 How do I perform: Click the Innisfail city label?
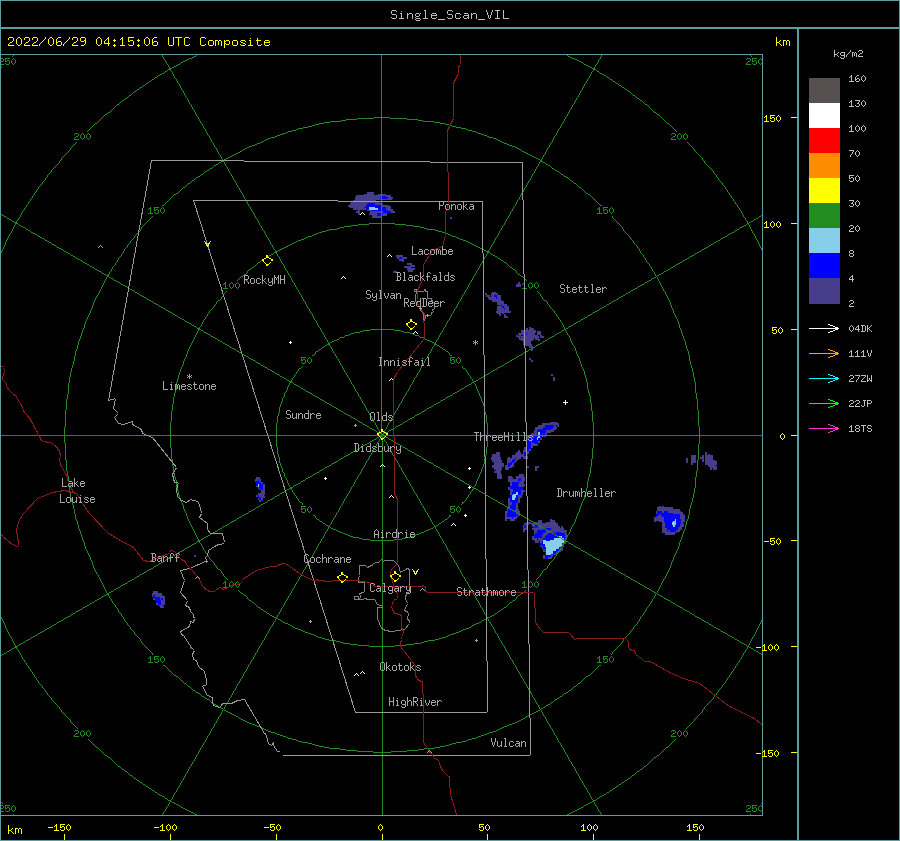pos(404,362)
